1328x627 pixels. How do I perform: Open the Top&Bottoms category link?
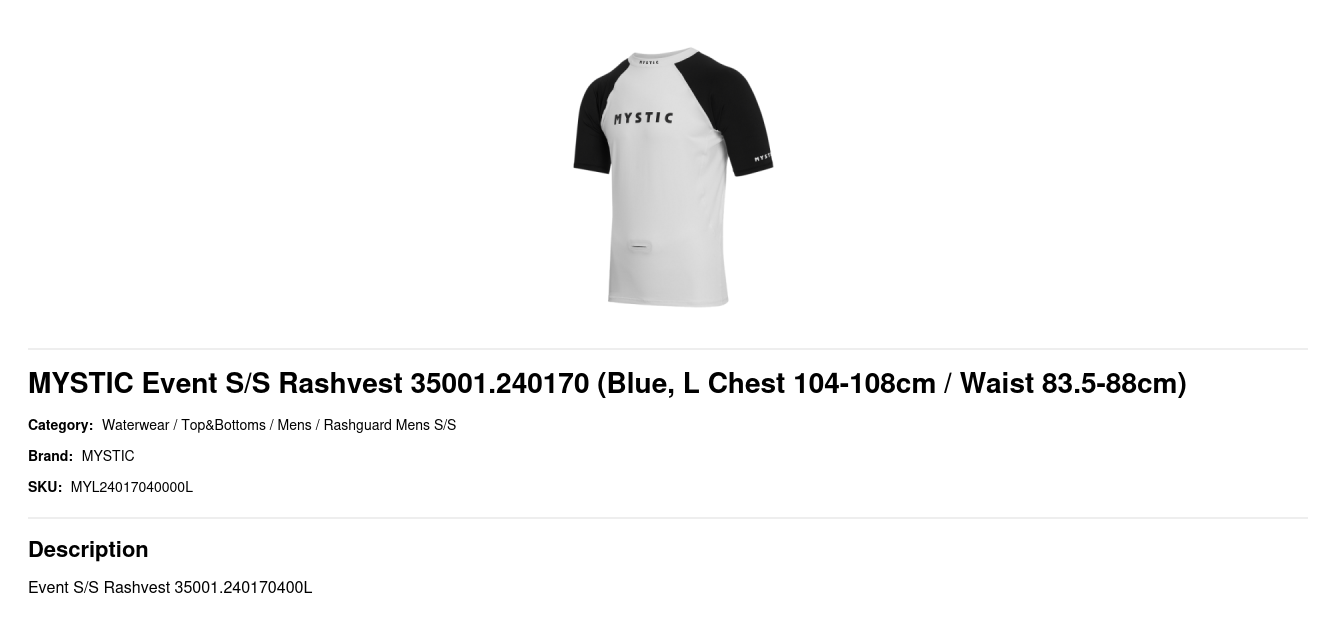click(x=223, y=425)
